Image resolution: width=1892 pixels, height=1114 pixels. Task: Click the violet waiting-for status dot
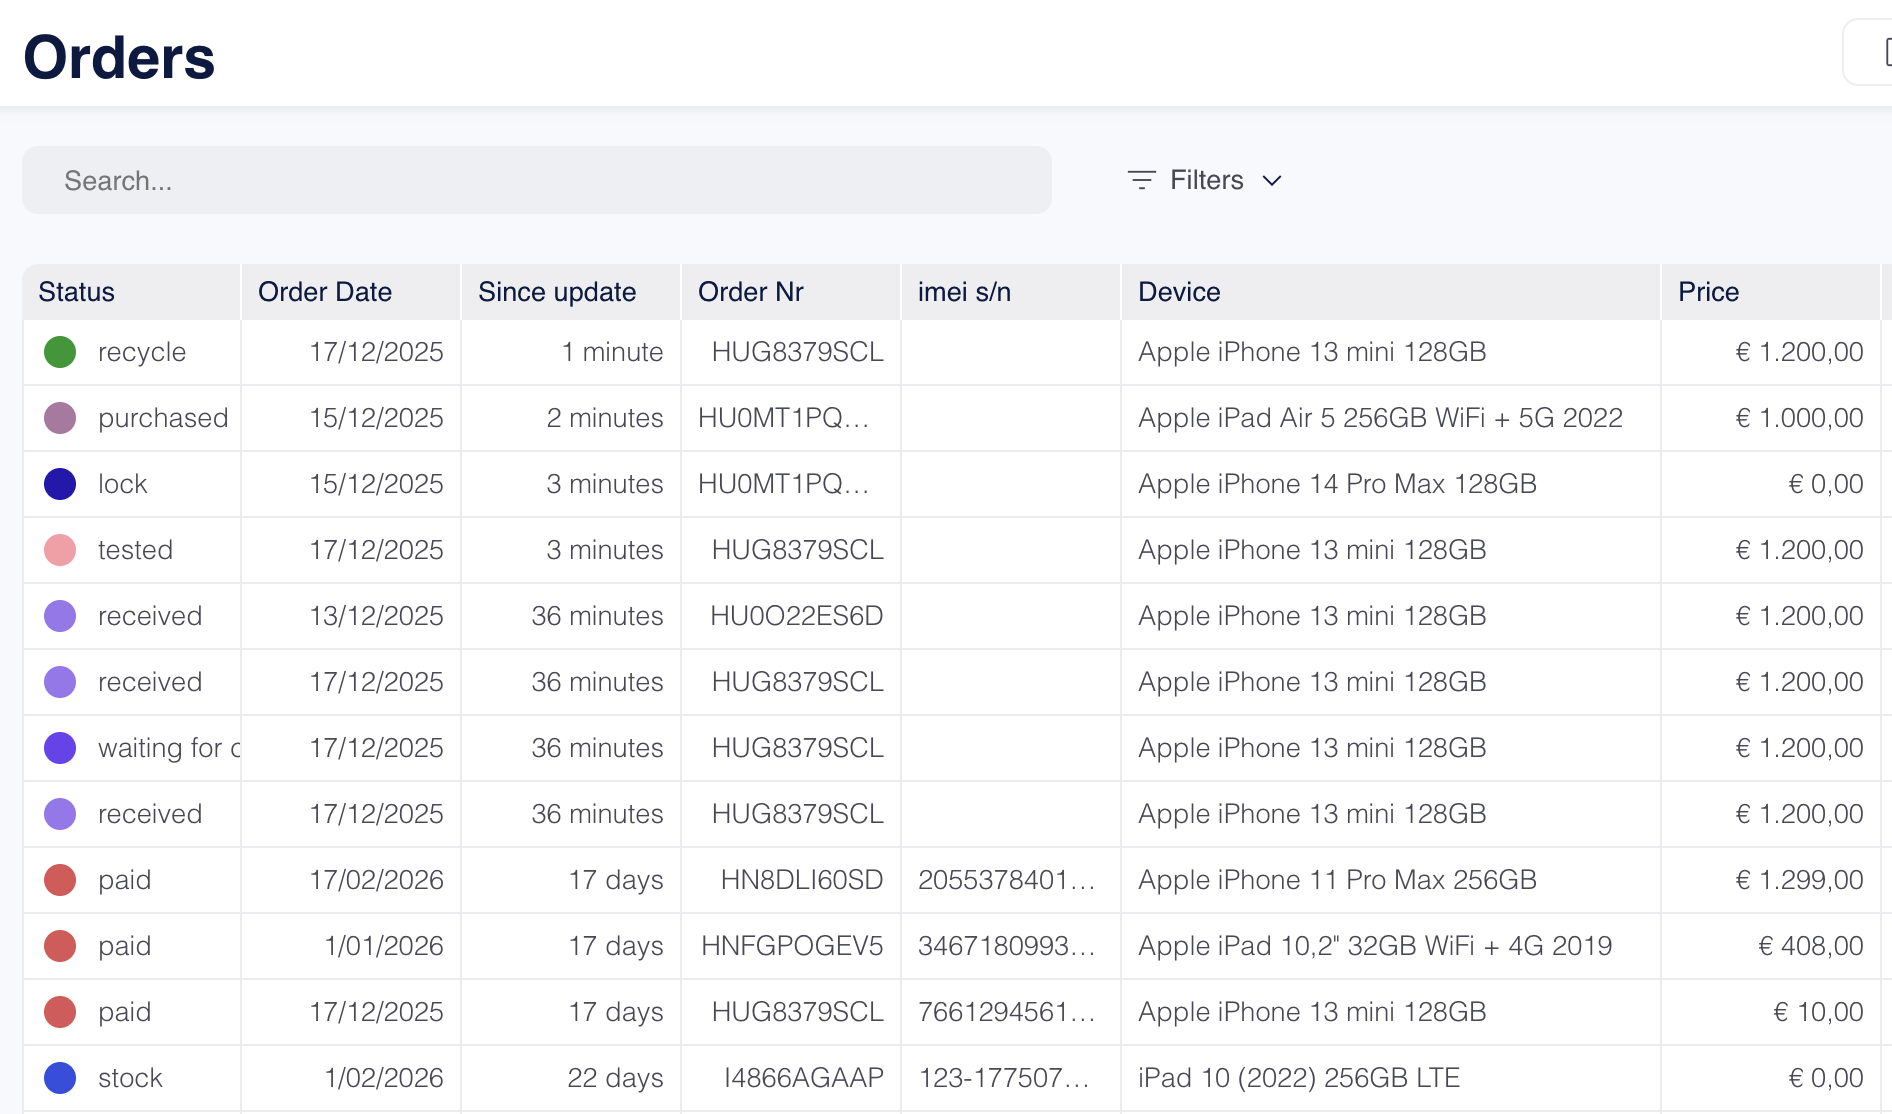click(x=60, y=748)
